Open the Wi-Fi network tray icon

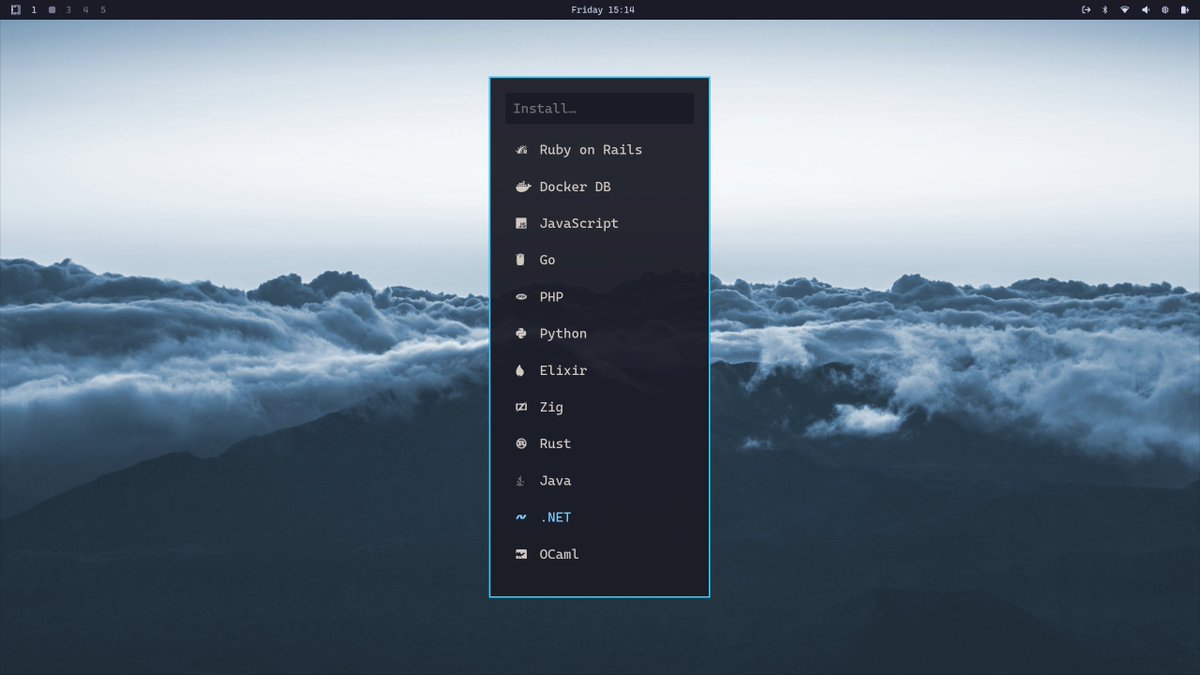[x=1125, y=10]
